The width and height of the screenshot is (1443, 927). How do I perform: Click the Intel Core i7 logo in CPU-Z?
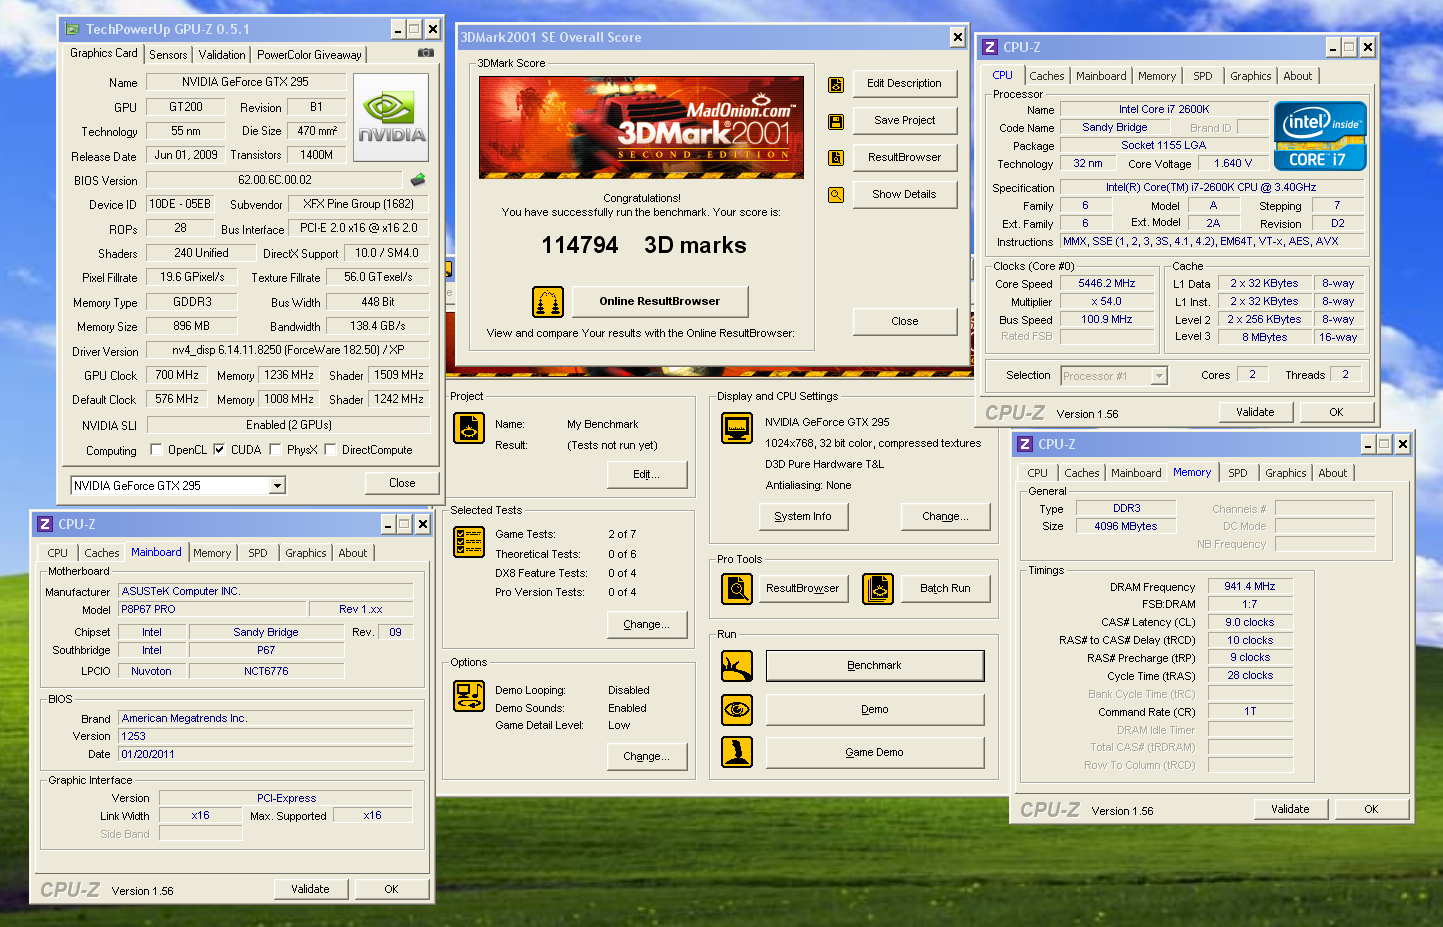[1320, 135]
